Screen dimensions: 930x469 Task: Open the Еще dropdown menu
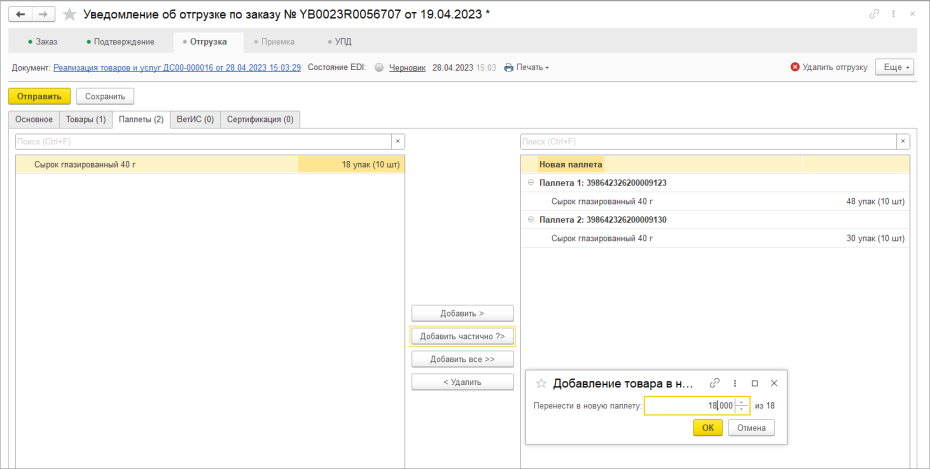tap(896, 68)
